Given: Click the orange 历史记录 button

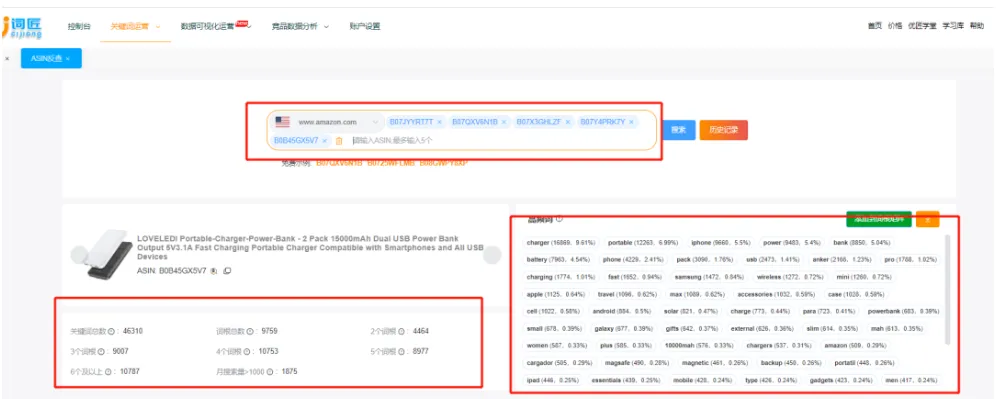Looking at the screenshot, I should tap(723, 130).
